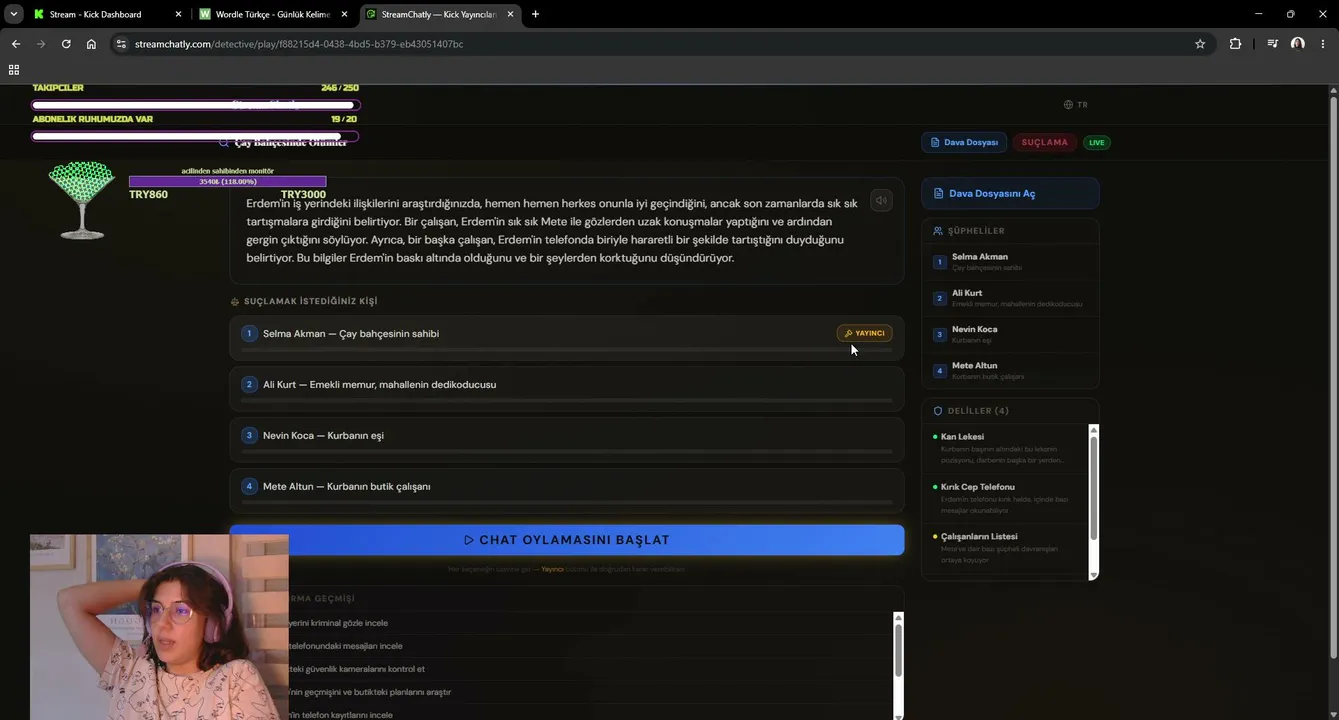The height and width of the screenshot is (720, 1339).
Task: Switch to Wordle Türkçe tab
Action: point(273,14)
